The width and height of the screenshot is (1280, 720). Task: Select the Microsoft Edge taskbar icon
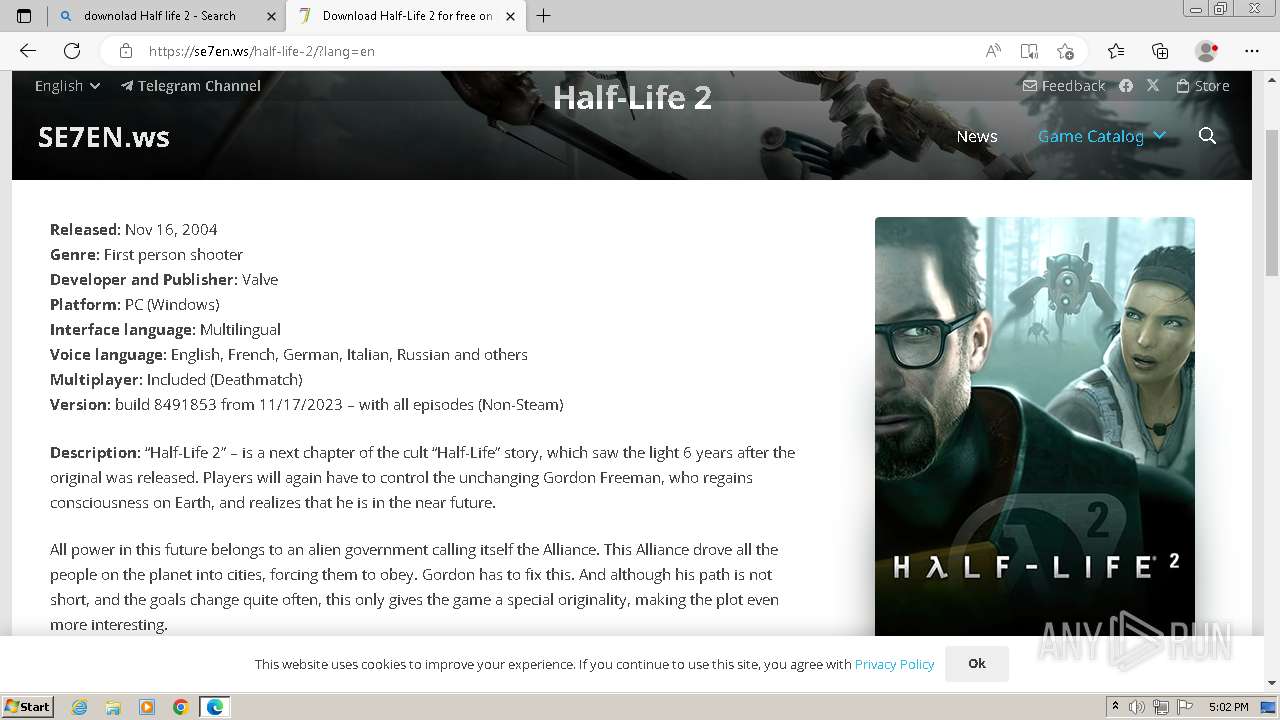[215, 707]
